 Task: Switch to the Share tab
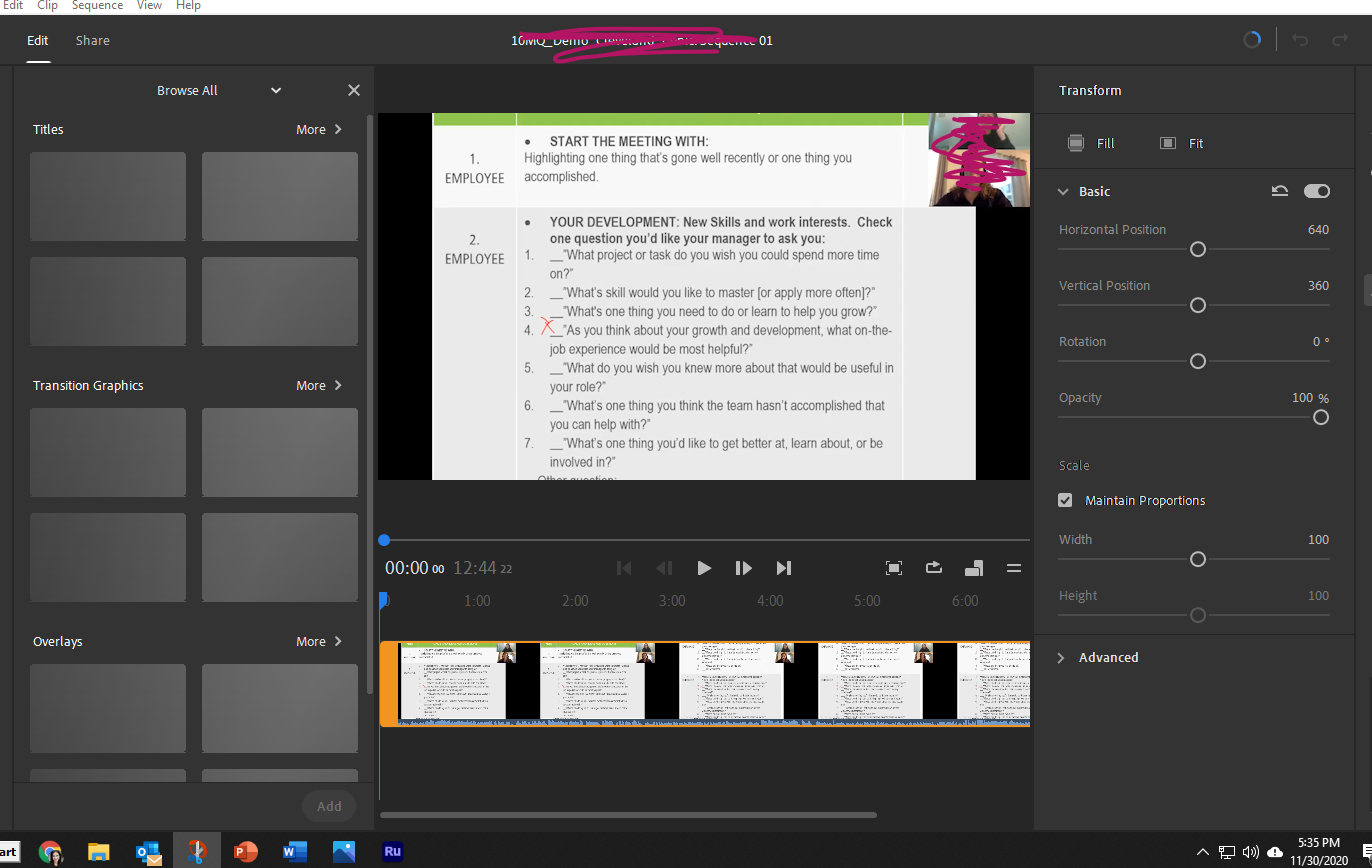coord(93,40)
